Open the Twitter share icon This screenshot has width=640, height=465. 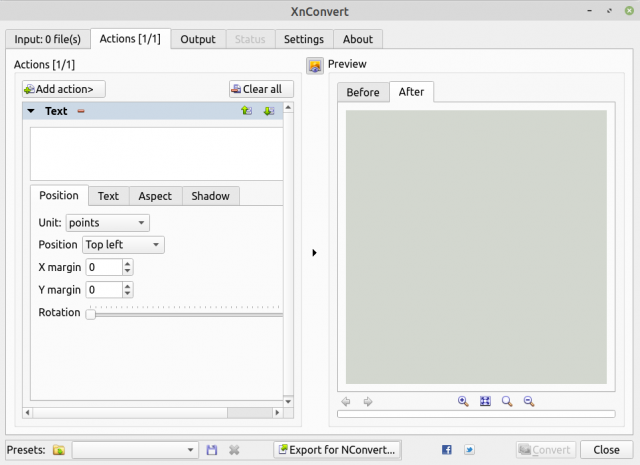click(469, 450)
